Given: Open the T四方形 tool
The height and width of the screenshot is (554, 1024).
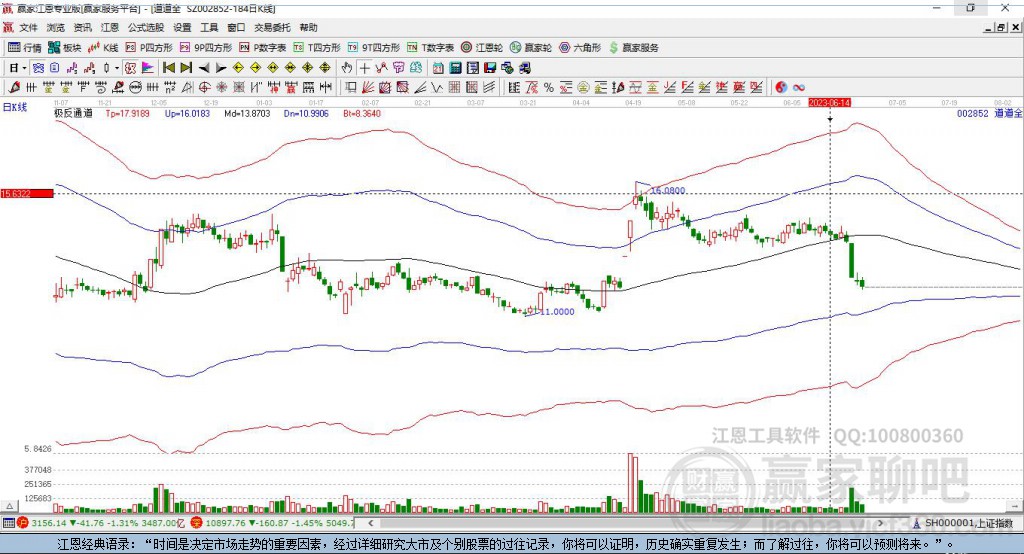Looking at the screenshot, I should pyautogui.click(x=317, y=48).
